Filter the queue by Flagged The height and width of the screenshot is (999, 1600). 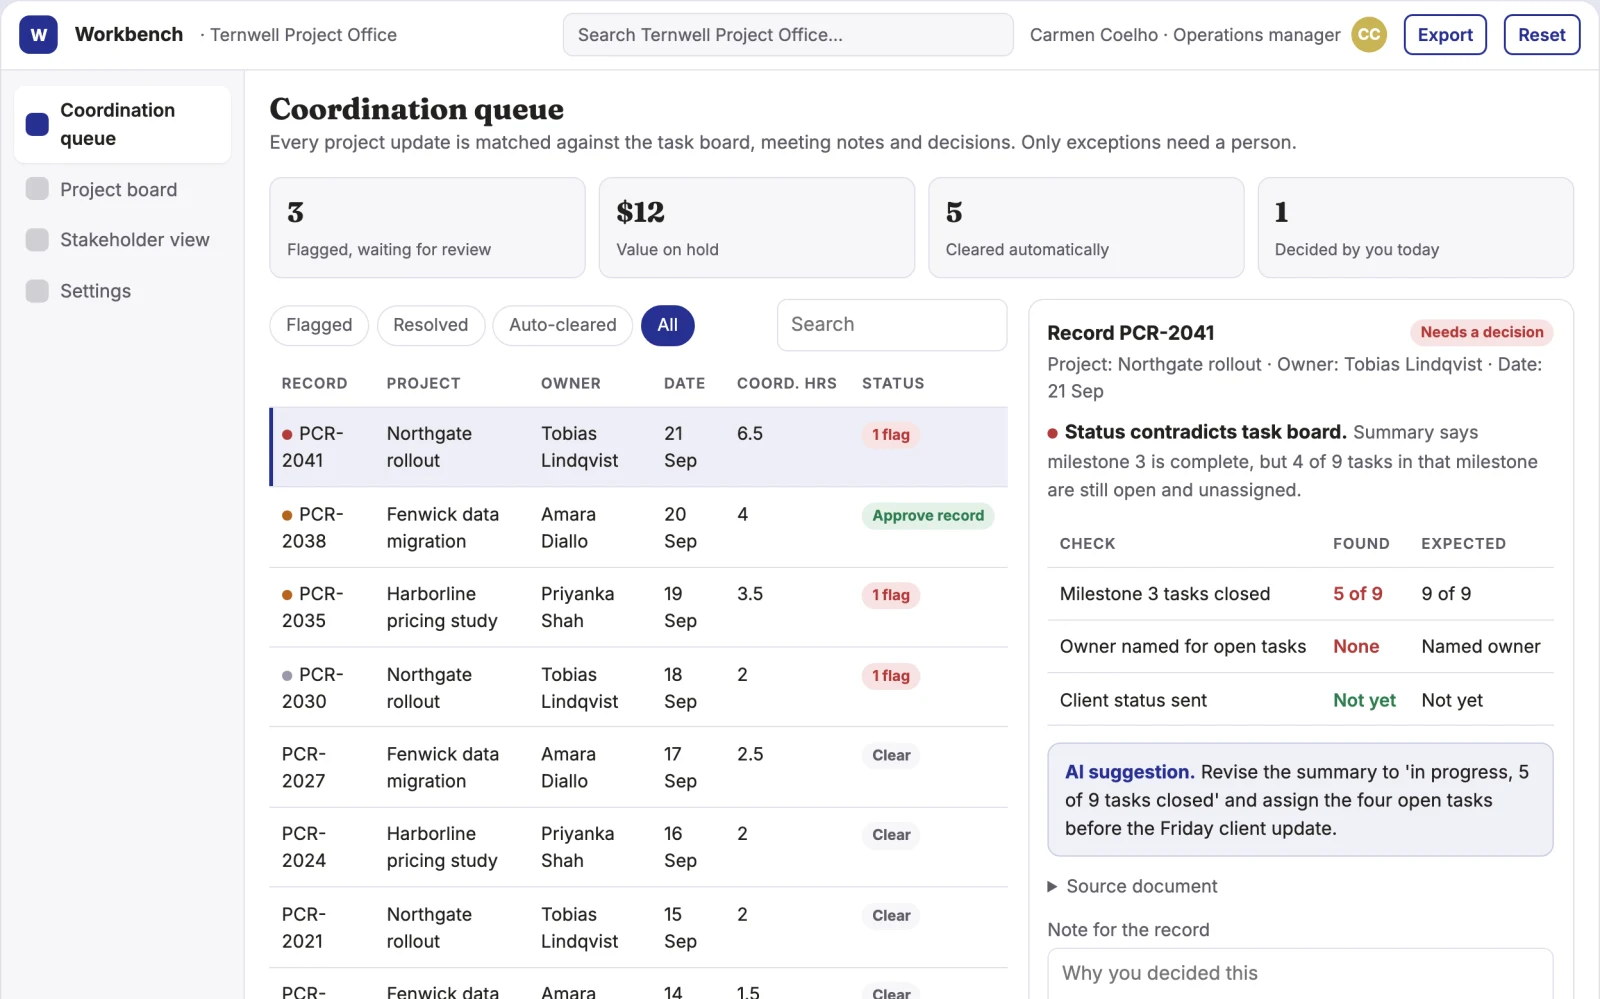tap(319, 325)
